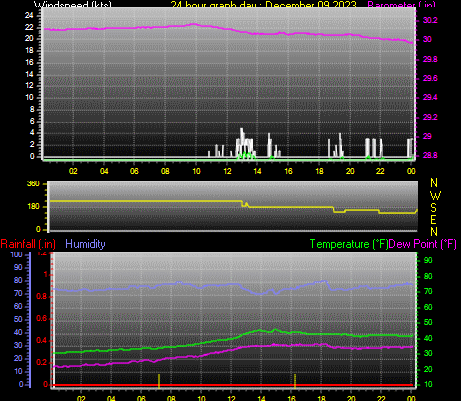Click the yellow rainfall marker near 07:00
Viewport: 461px width, 401px height.
click(159, 381)
